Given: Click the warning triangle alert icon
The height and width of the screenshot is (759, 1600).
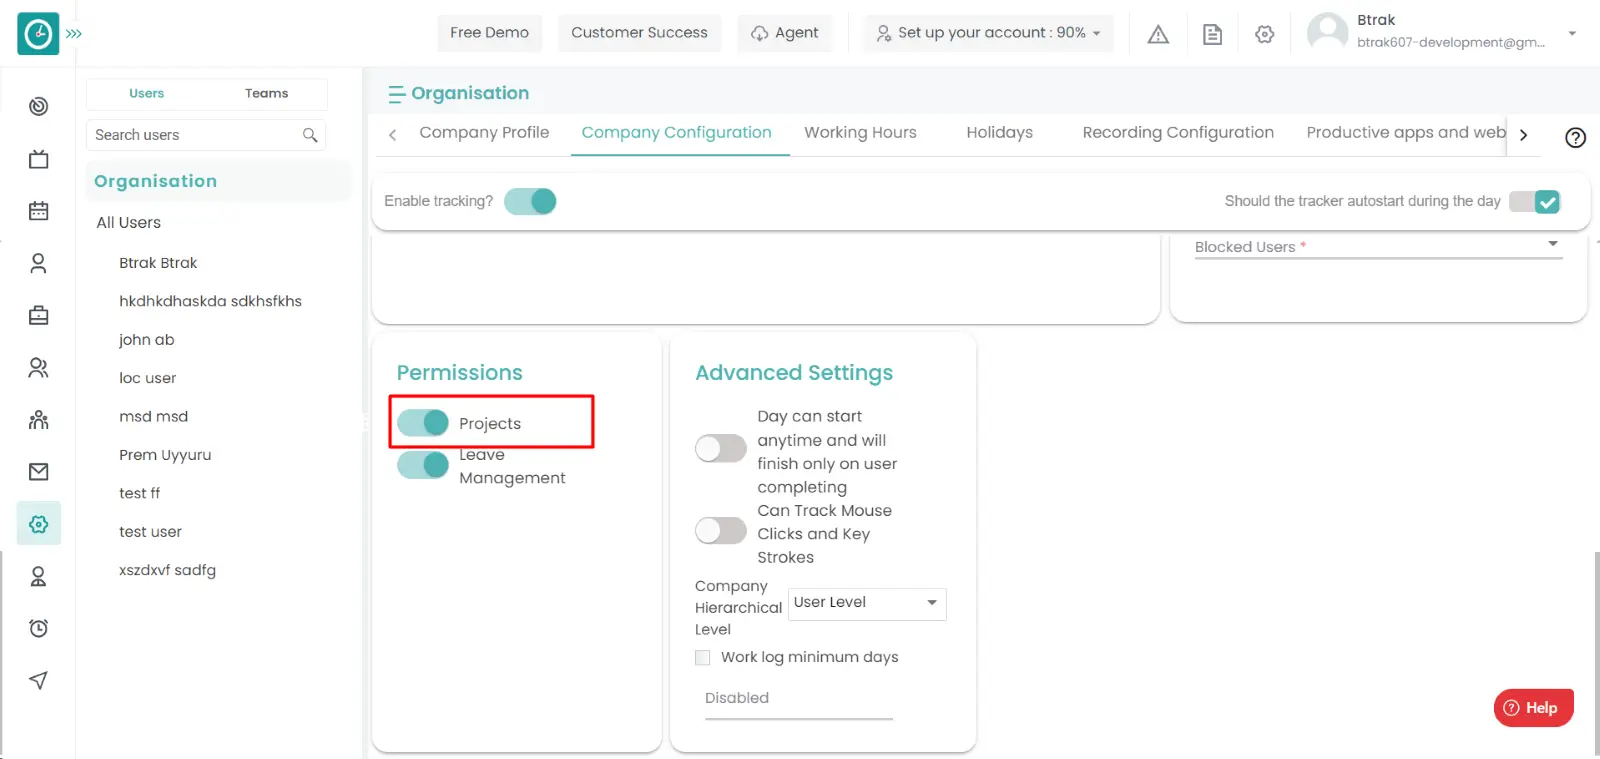Looking at the screenshot, I should (x=1158, y=34).
